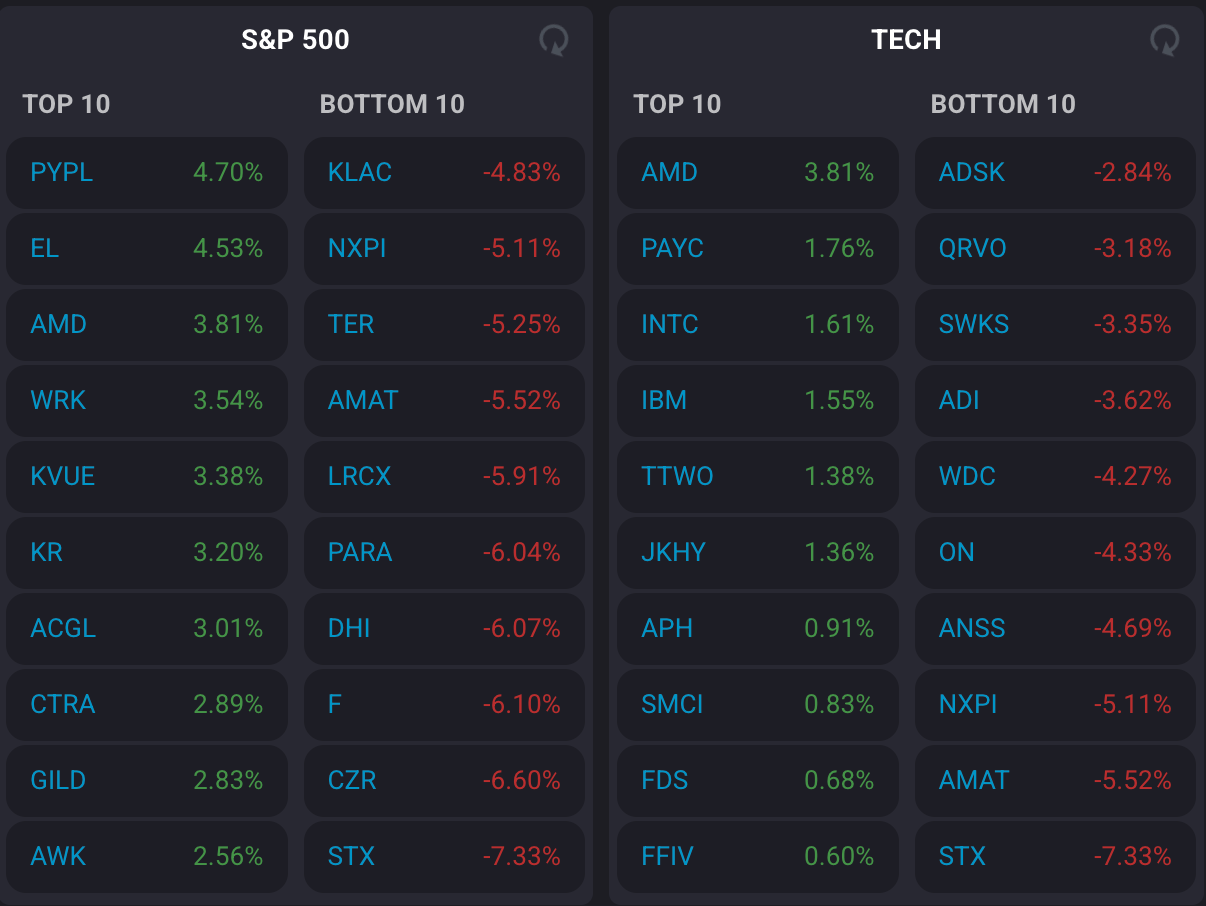Select the WDC ticker

click(x=967, y=476)
